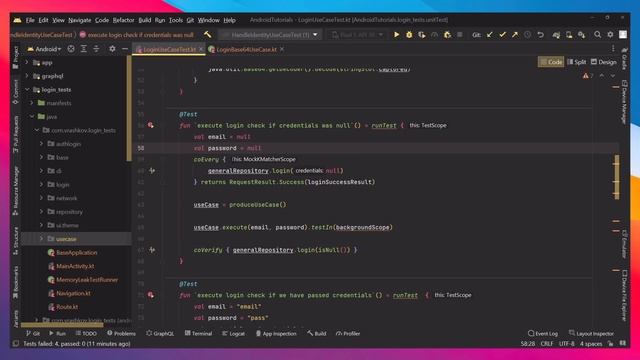Update project from Git with arrow icon
Screen dimensions: 640x360
(x=489, y=35)
